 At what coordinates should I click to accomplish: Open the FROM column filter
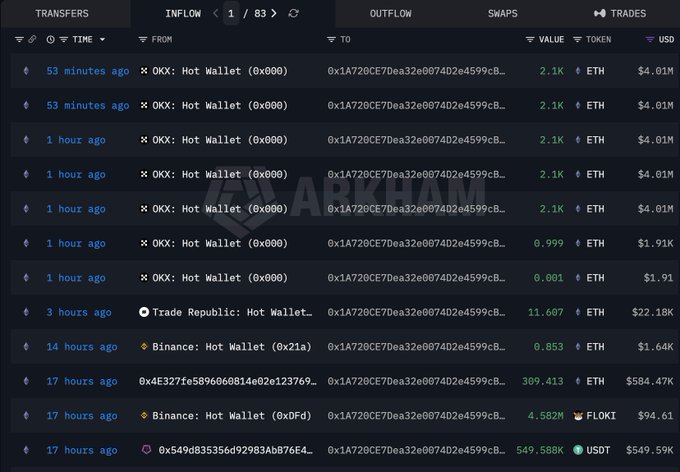(x=142, y=39)
